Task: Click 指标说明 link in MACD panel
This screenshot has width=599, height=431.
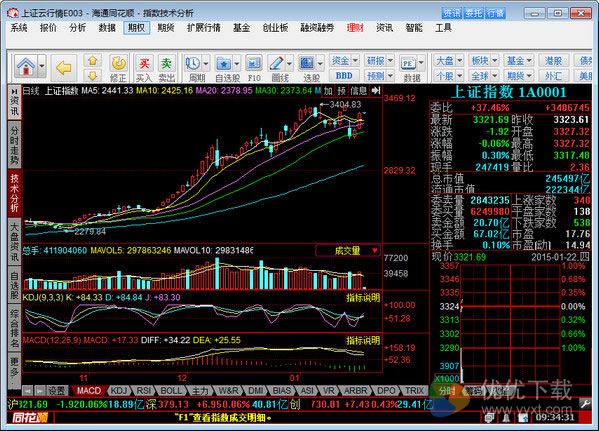Action: pyautogui.click(x=363, y=340)
